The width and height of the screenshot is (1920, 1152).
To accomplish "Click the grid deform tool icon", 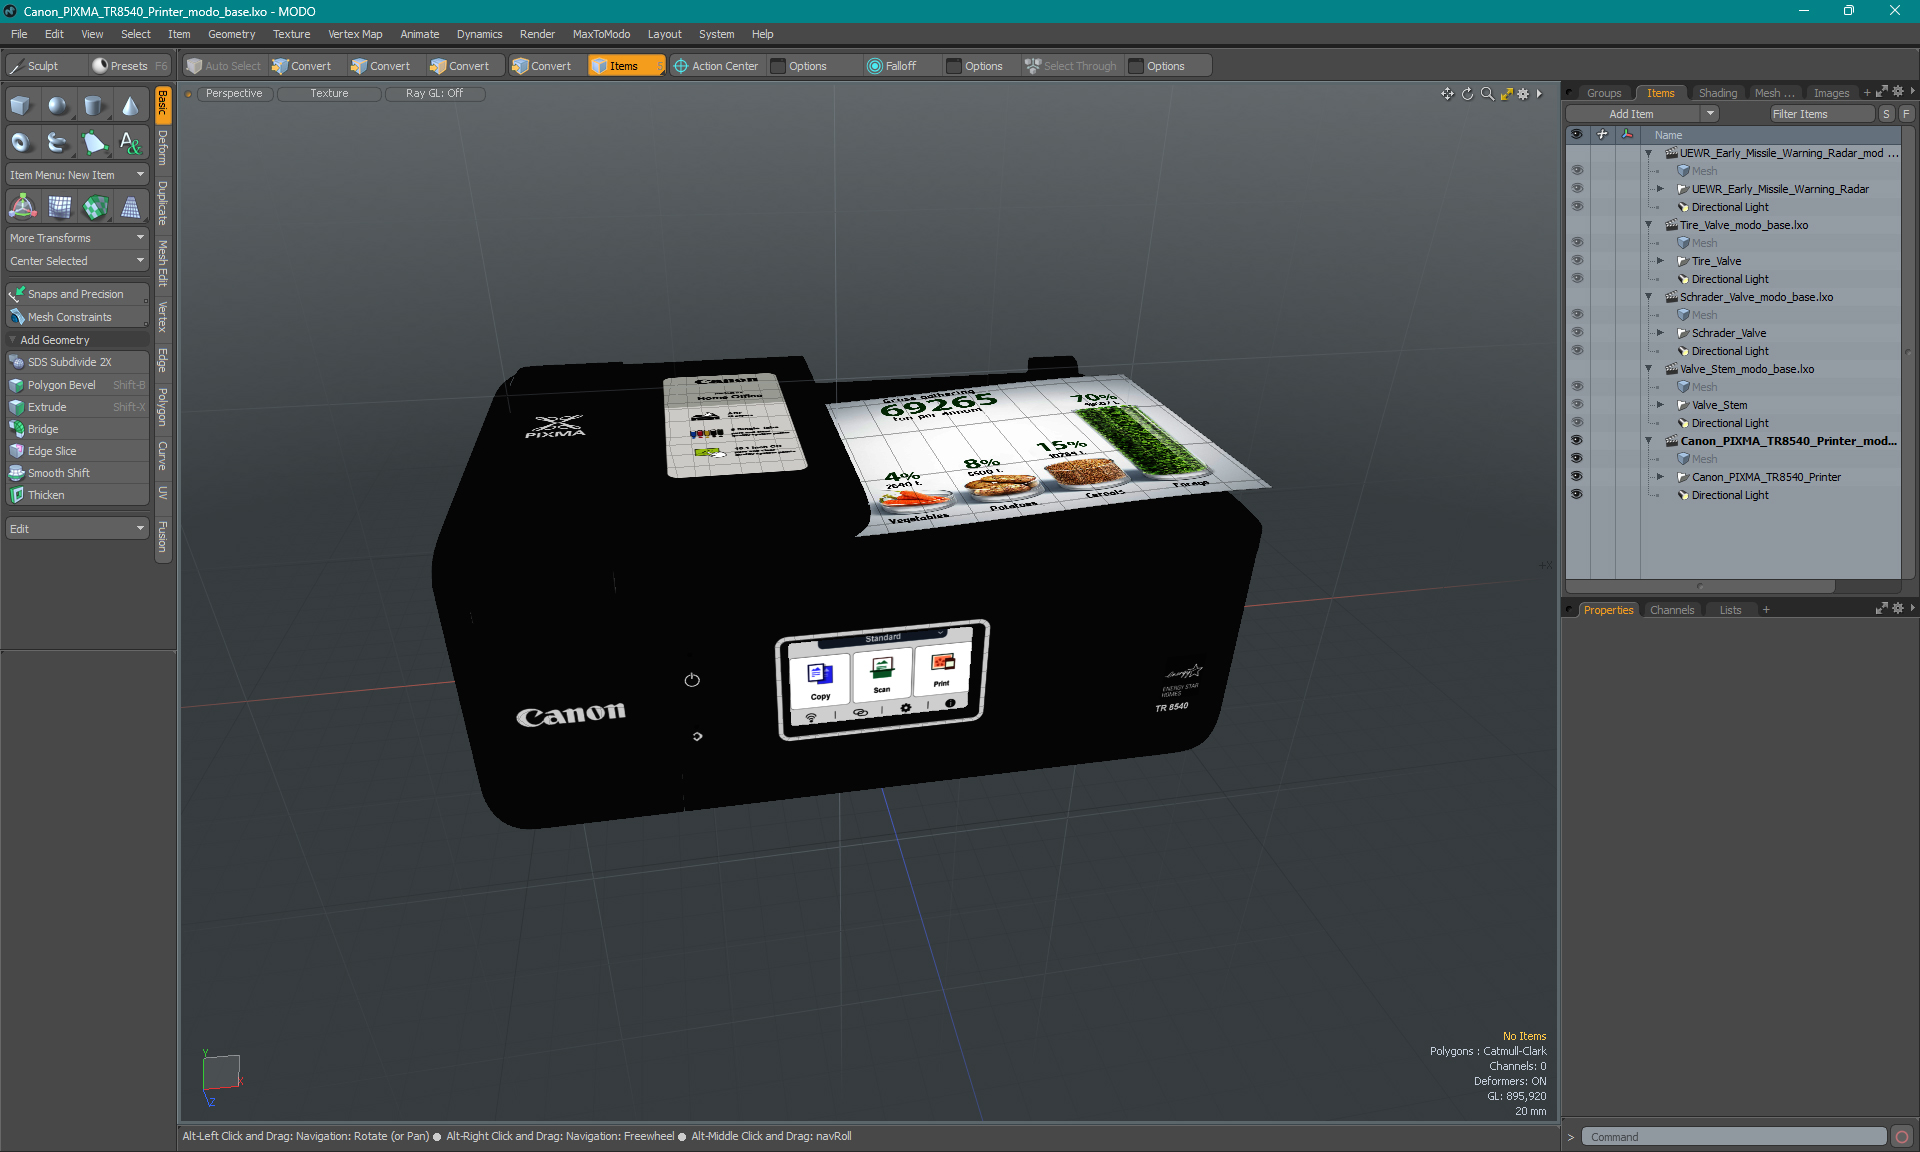I will point(60,207).
